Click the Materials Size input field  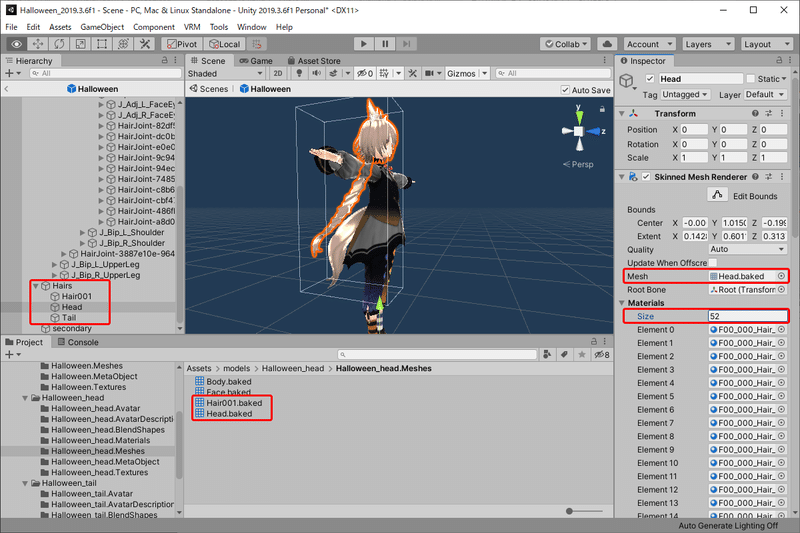pos(747,316)
